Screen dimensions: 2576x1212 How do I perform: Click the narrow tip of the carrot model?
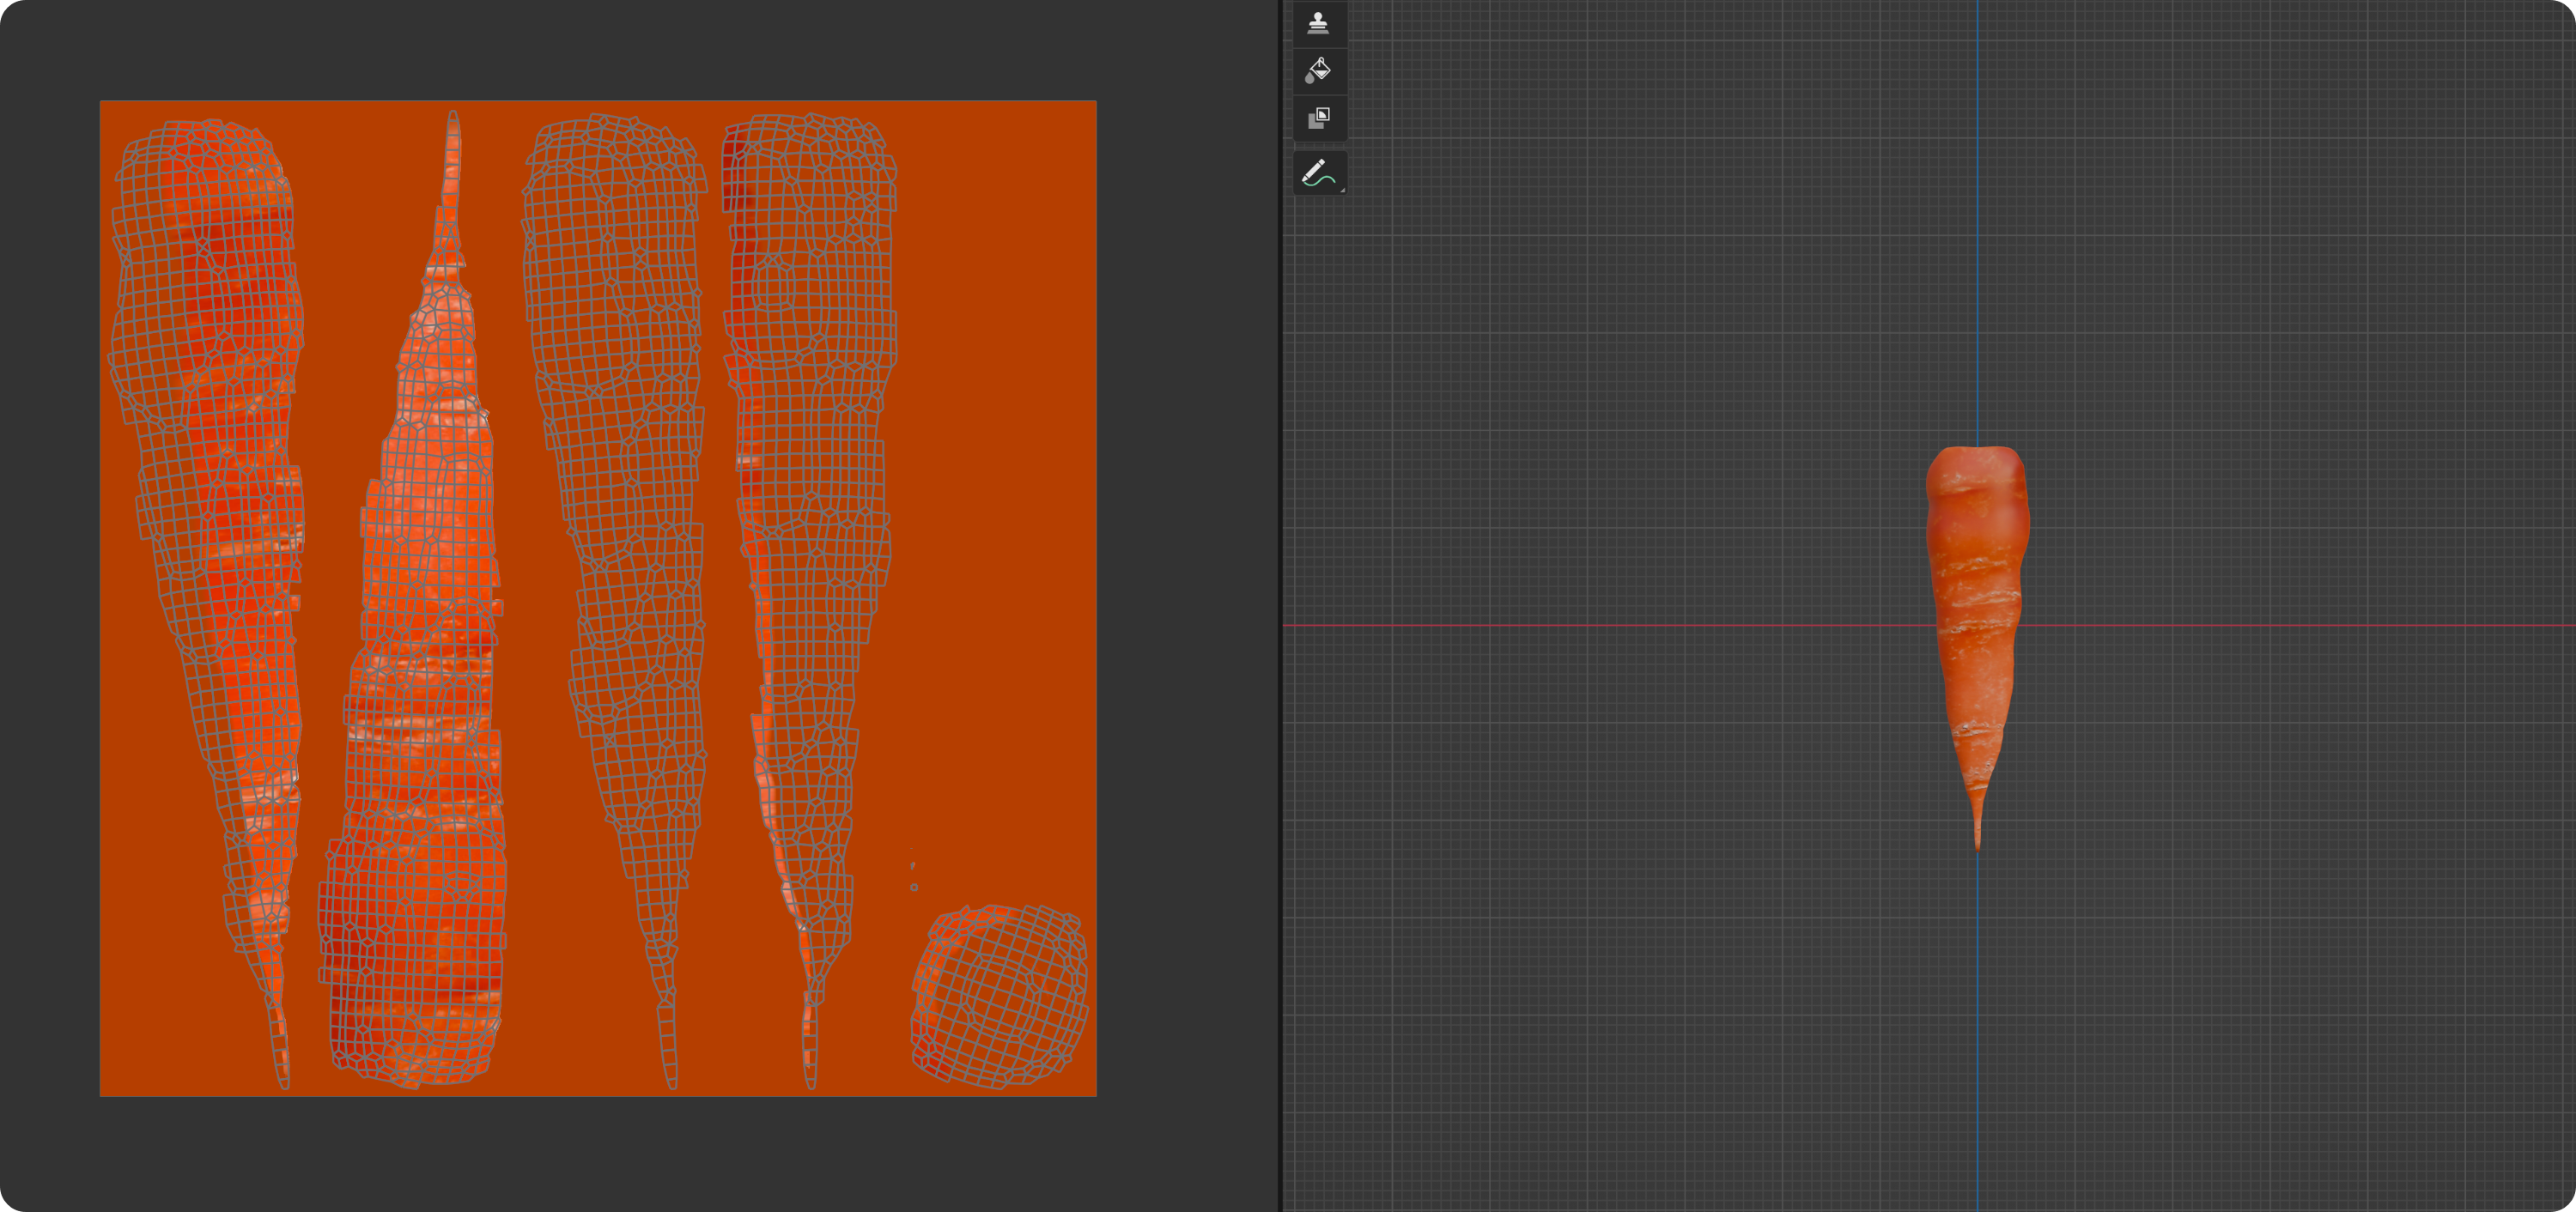1977,830
